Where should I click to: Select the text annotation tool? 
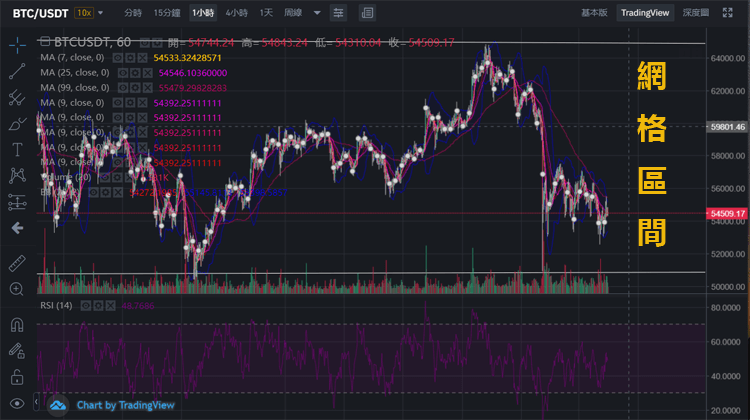17,150
